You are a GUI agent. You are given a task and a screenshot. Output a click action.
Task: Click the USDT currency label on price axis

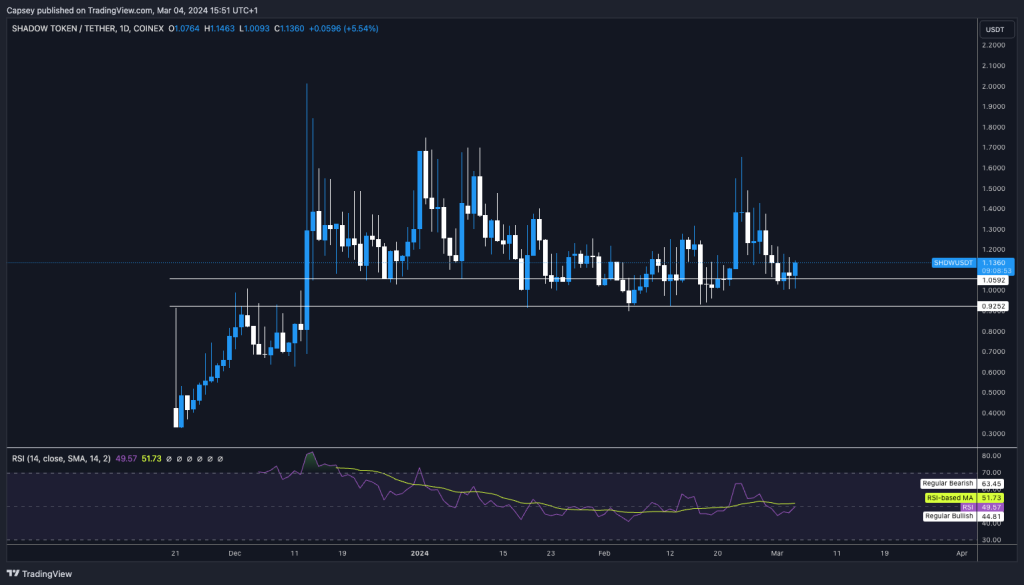(995, 29)
